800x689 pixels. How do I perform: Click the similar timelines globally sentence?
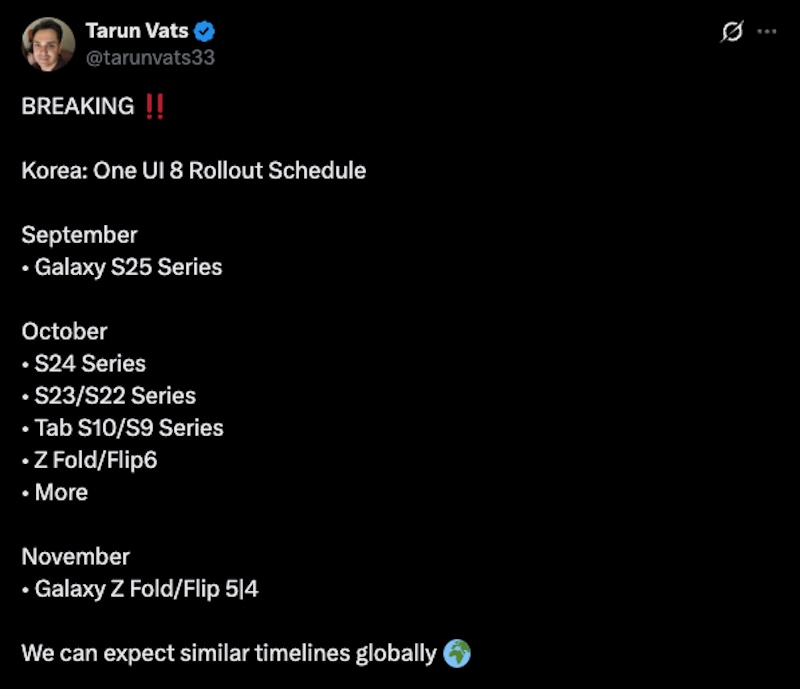(229, 654)
